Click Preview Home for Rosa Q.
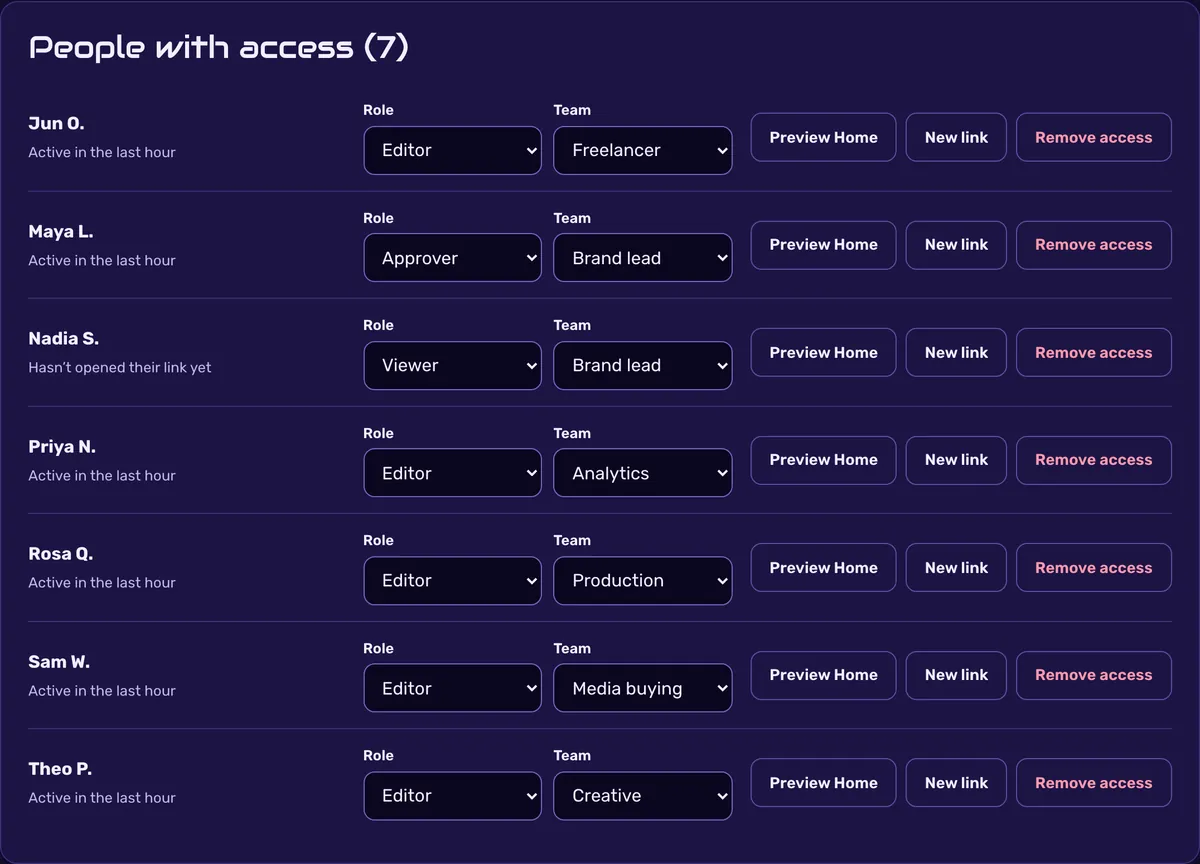The width and height of the screenshot is (1200, 864). tap(823, 567)
